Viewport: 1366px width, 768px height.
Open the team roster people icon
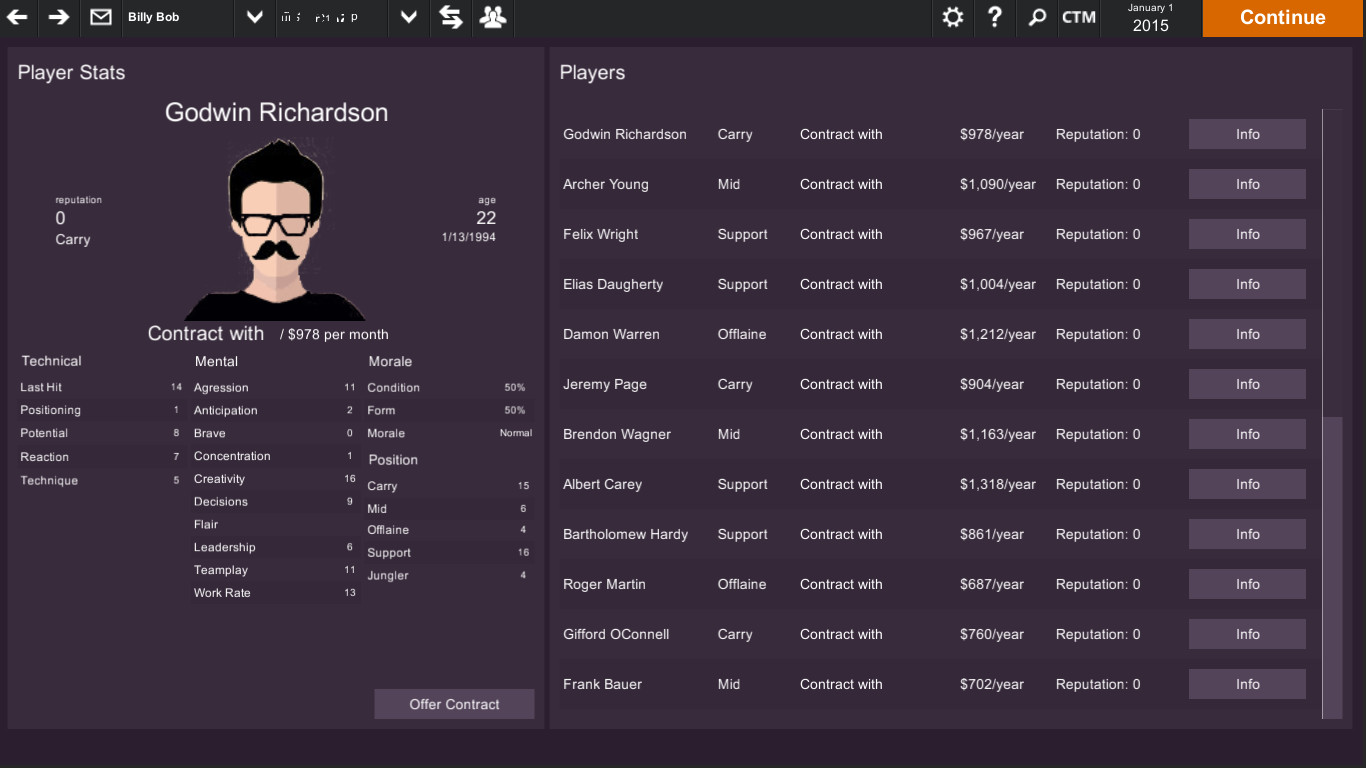492,17
